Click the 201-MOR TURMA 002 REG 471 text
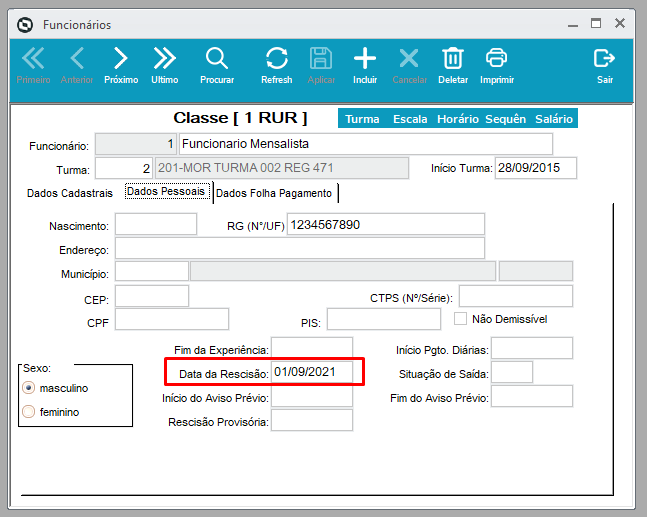 246,168
